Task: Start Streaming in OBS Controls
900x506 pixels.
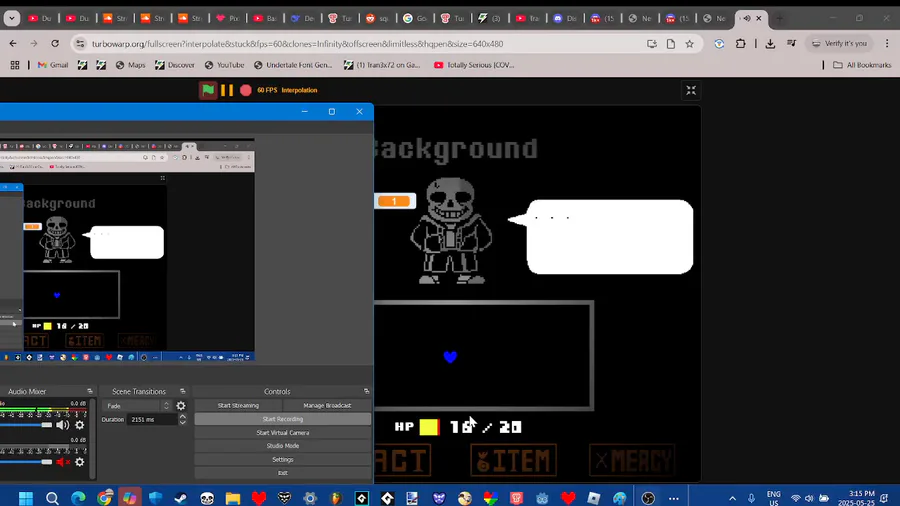Action: point(238,405)
